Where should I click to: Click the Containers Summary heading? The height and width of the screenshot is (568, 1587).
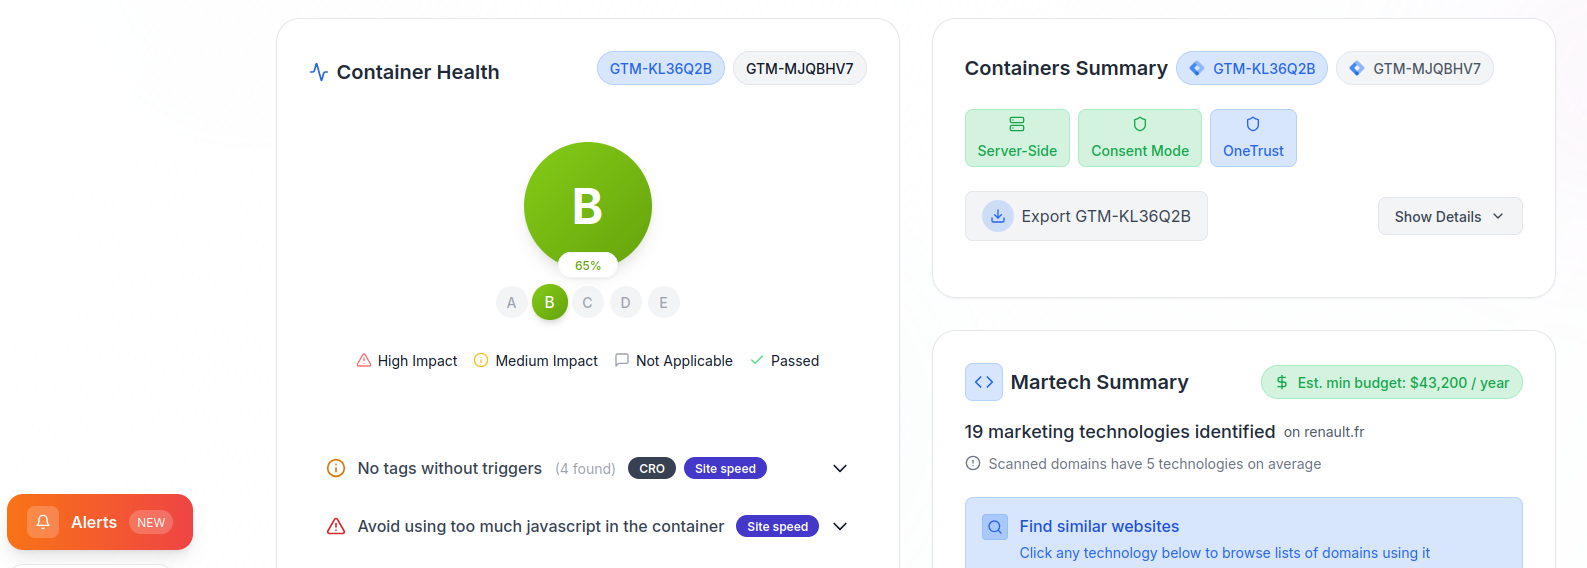pos(1066,68)
